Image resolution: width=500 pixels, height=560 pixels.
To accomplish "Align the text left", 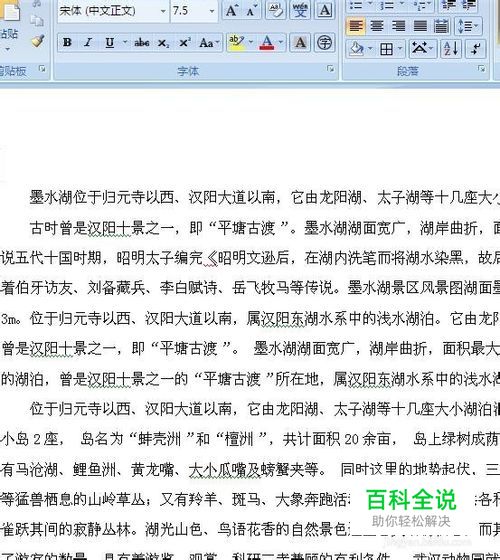I will pyautogui.click(x=356, y=26).
